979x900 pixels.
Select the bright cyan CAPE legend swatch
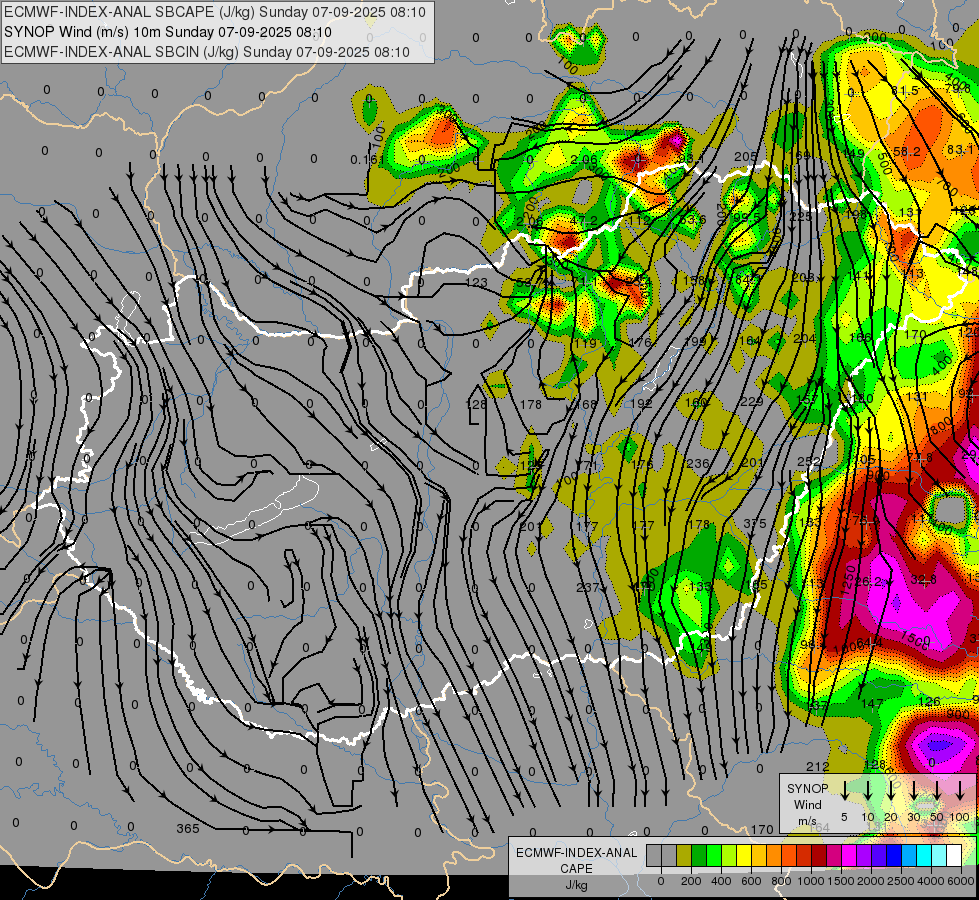pyautogui.click(x=923, y=856)
